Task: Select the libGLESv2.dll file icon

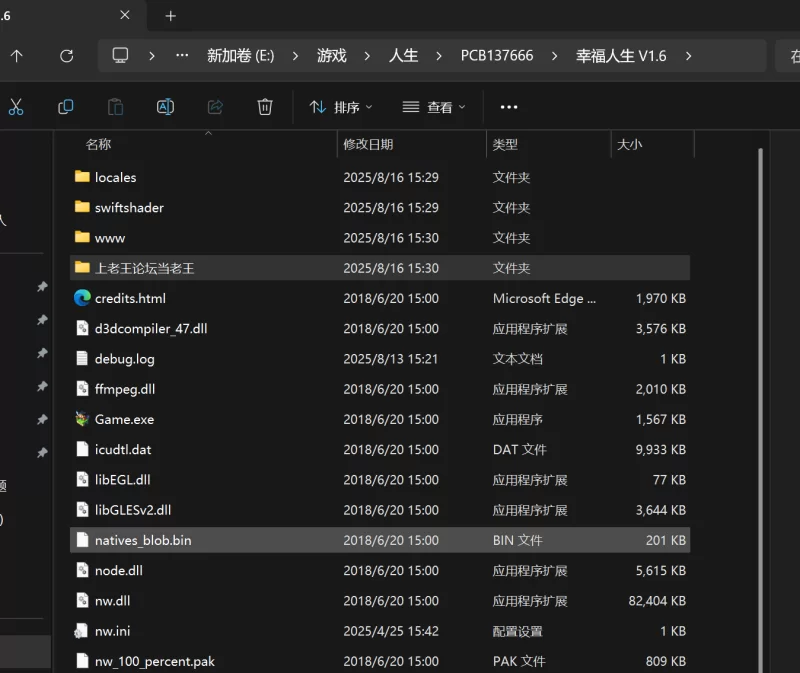Action: tap(82, 509)
